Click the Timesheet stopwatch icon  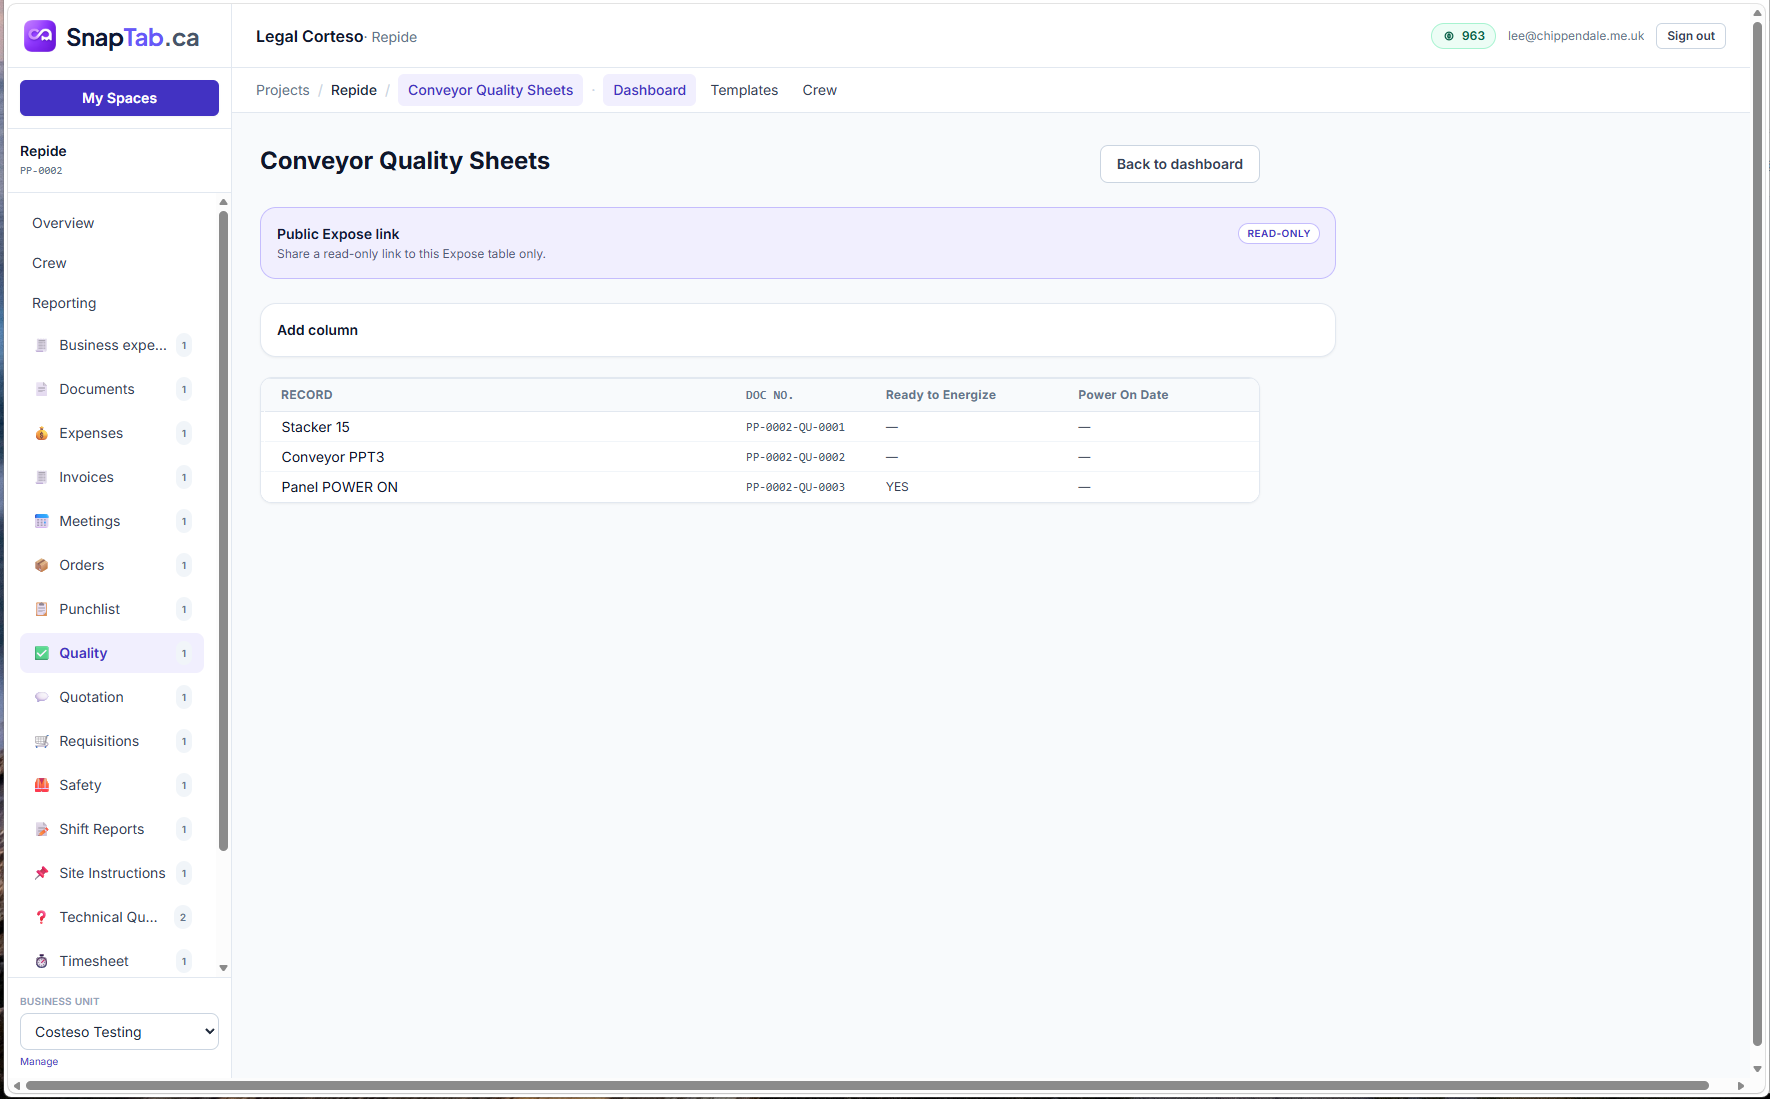41,961
